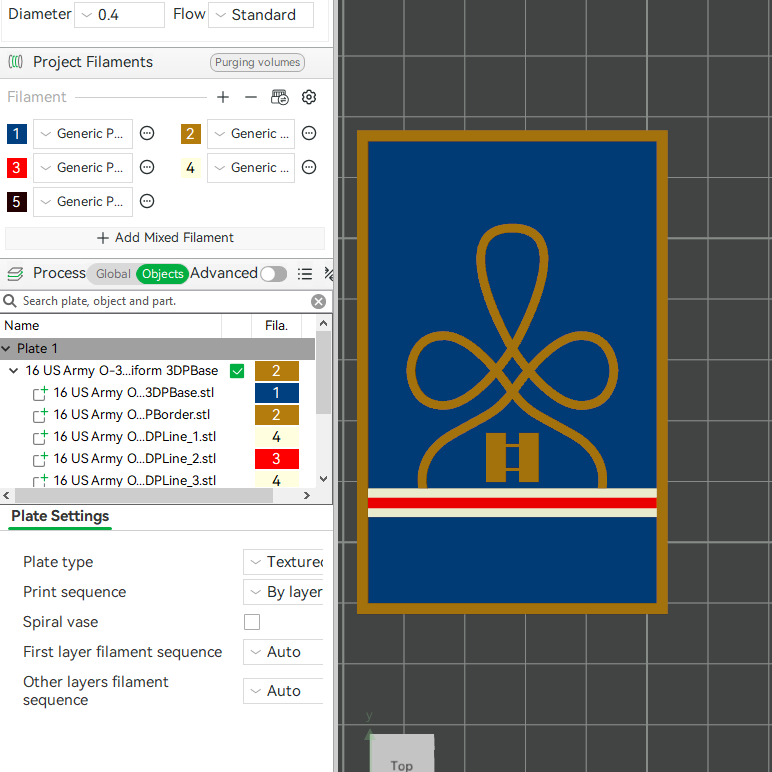Click the Fila. column header
The height and width of the screenshot is (772, 772).
[x=276, y=325]
